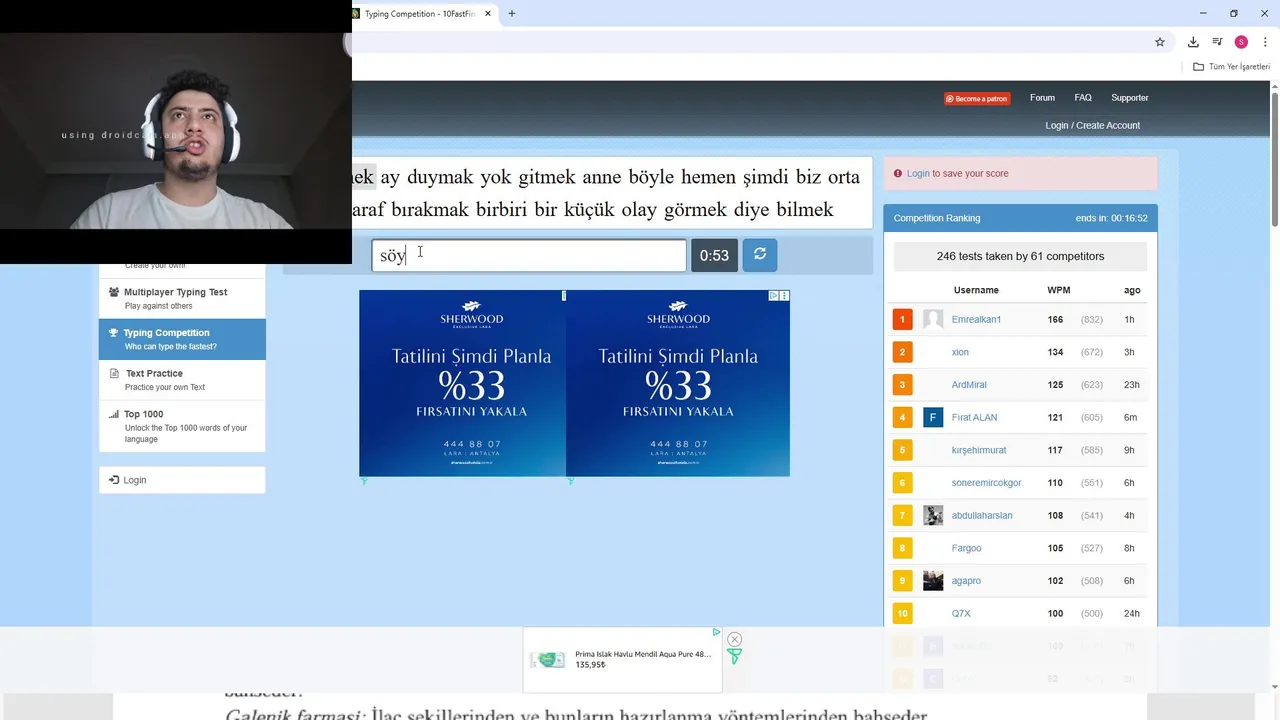Click agapro avatar picture
This screenshot has height=720, width=1280.
click(933, 580)
